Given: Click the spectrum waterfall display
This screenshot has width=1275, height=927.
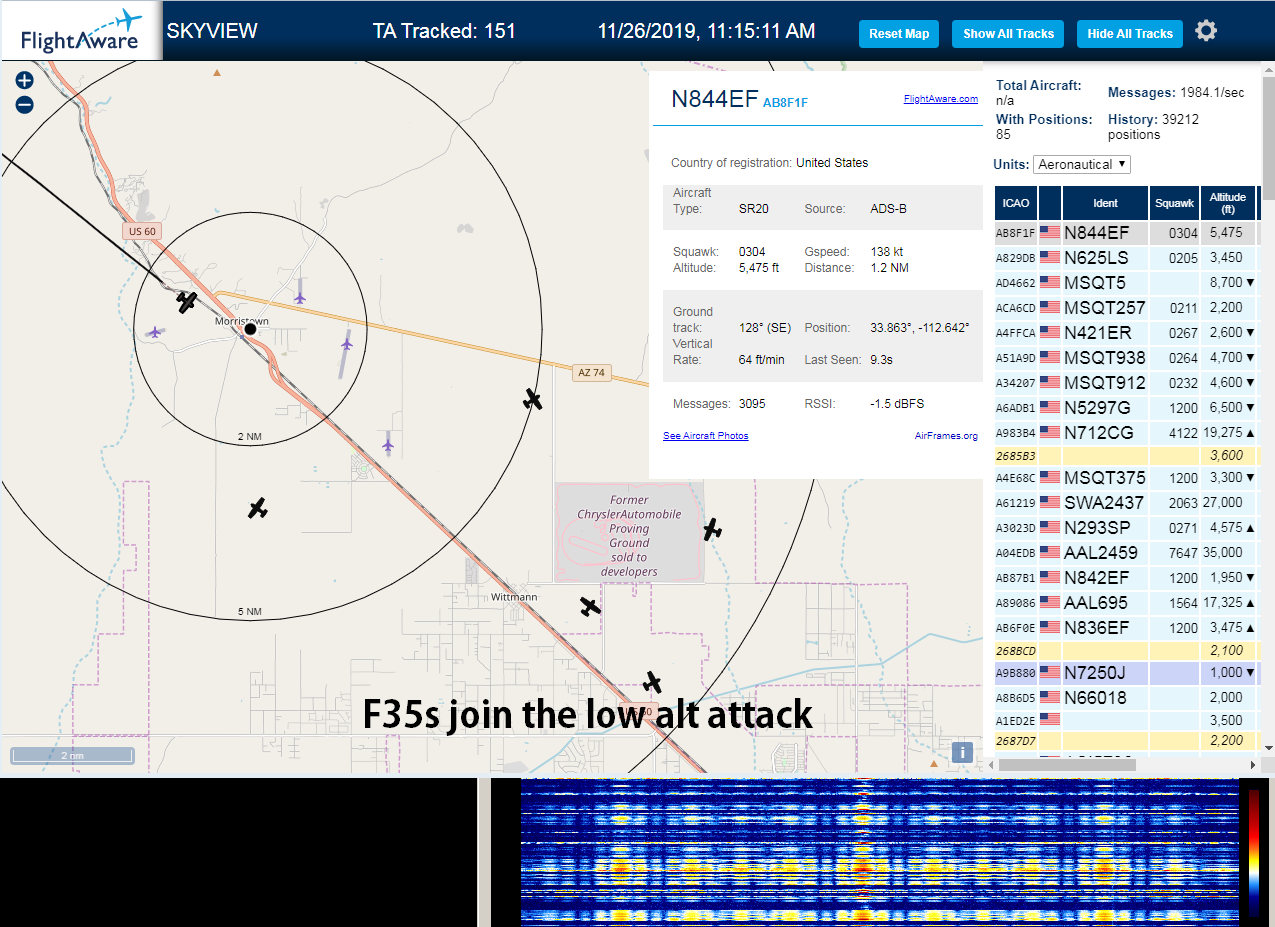Looking at the screenshot, I should coord(880,851).
